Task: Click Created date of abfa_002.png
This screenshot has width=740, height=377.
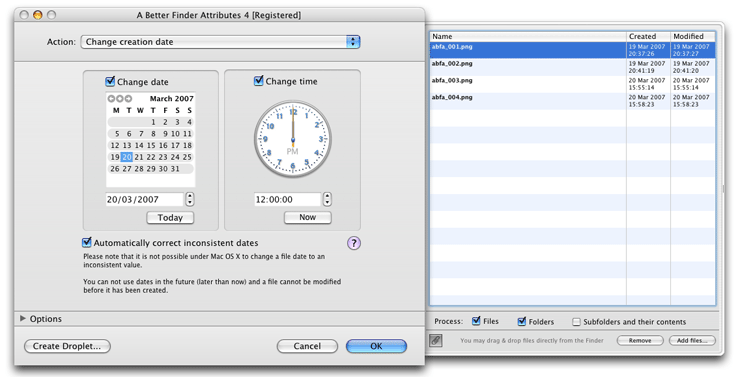Action: pos(647,67)
